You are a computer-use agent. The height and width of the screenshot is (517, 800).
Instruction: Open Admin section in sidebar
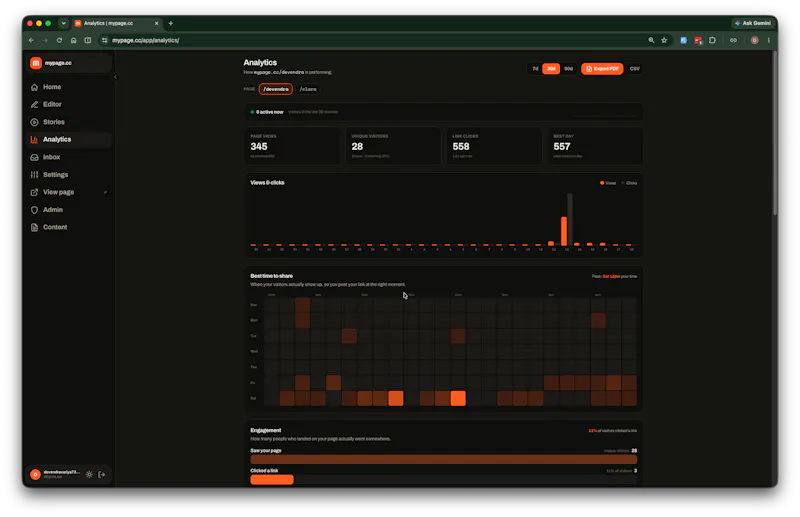69,210
